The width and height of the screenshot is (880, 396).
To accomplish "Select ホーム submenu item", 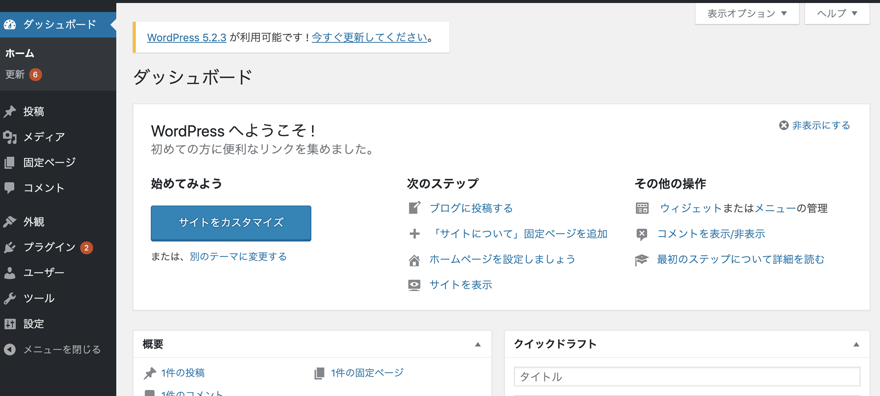I will click(20, 54).
